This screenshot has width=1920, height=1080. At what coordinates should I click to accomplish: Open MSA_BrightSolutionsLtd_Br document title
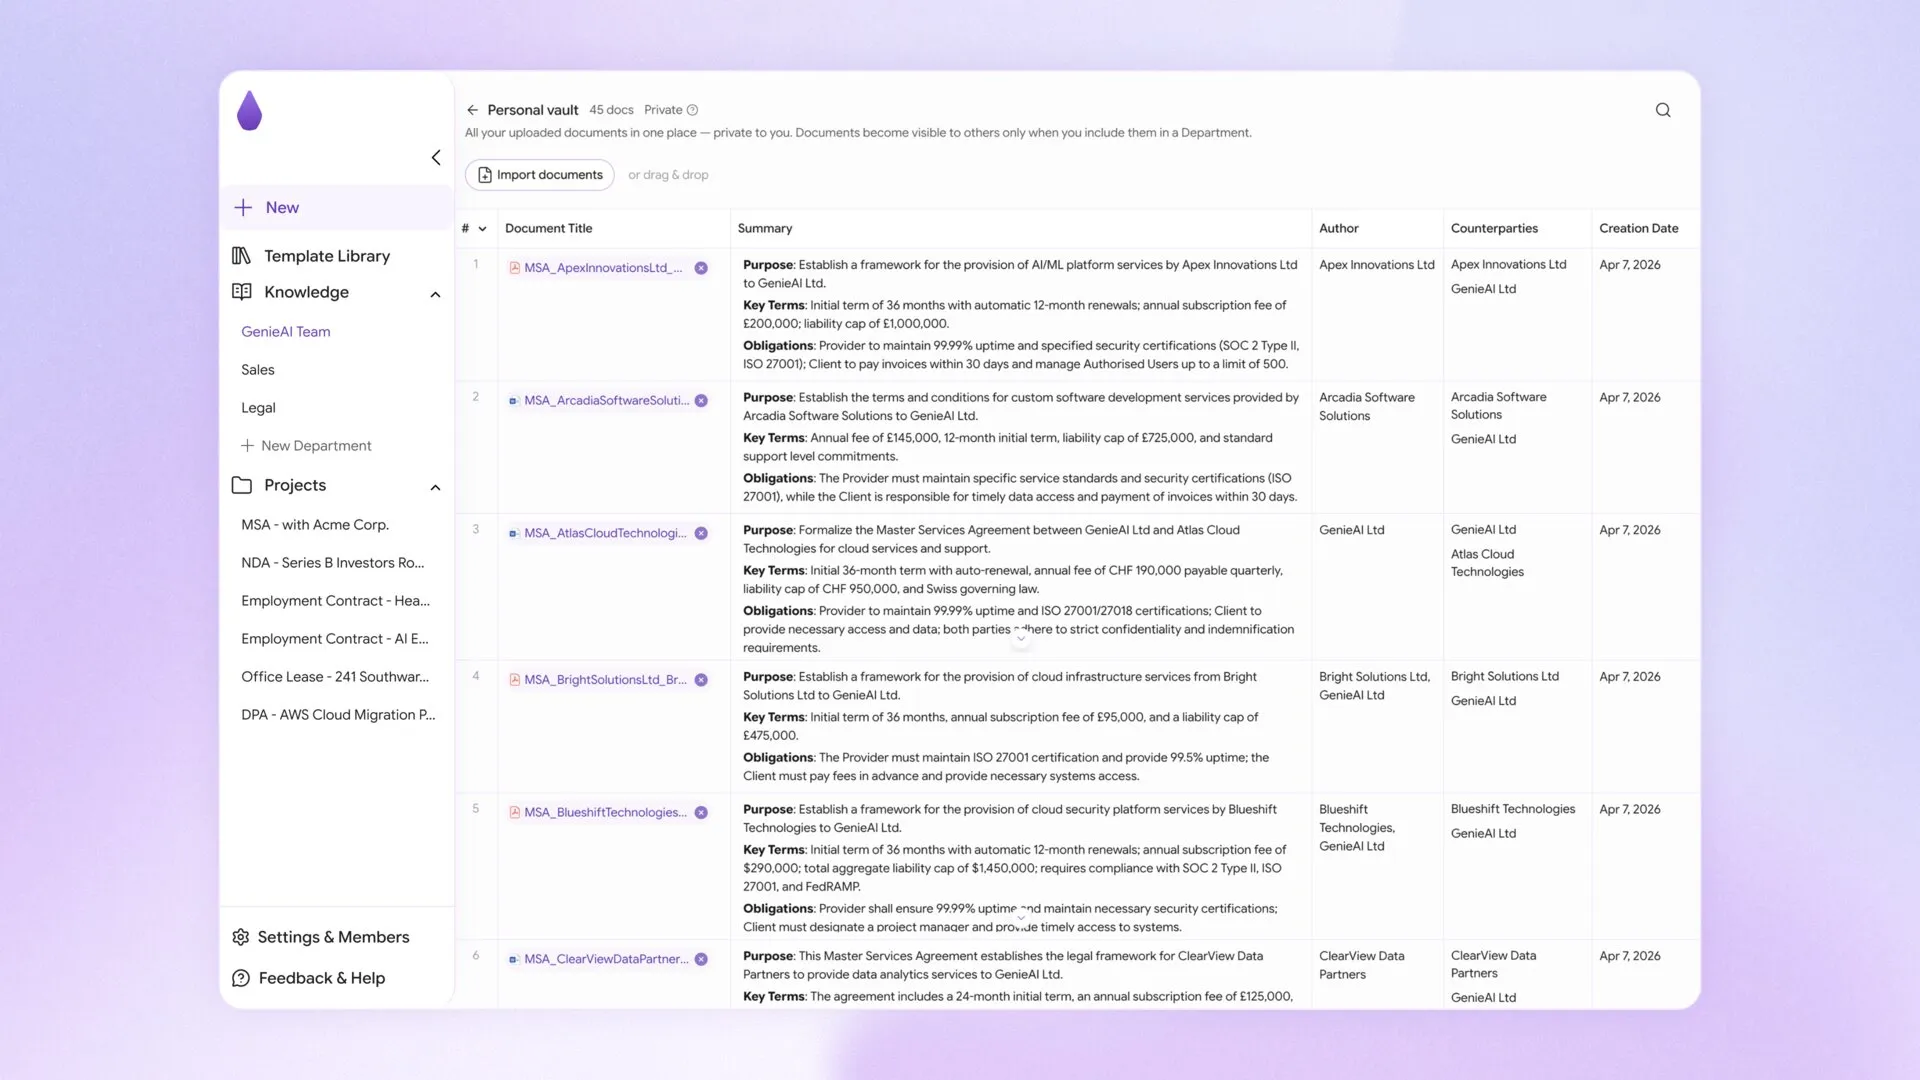(x=606, y=680)
